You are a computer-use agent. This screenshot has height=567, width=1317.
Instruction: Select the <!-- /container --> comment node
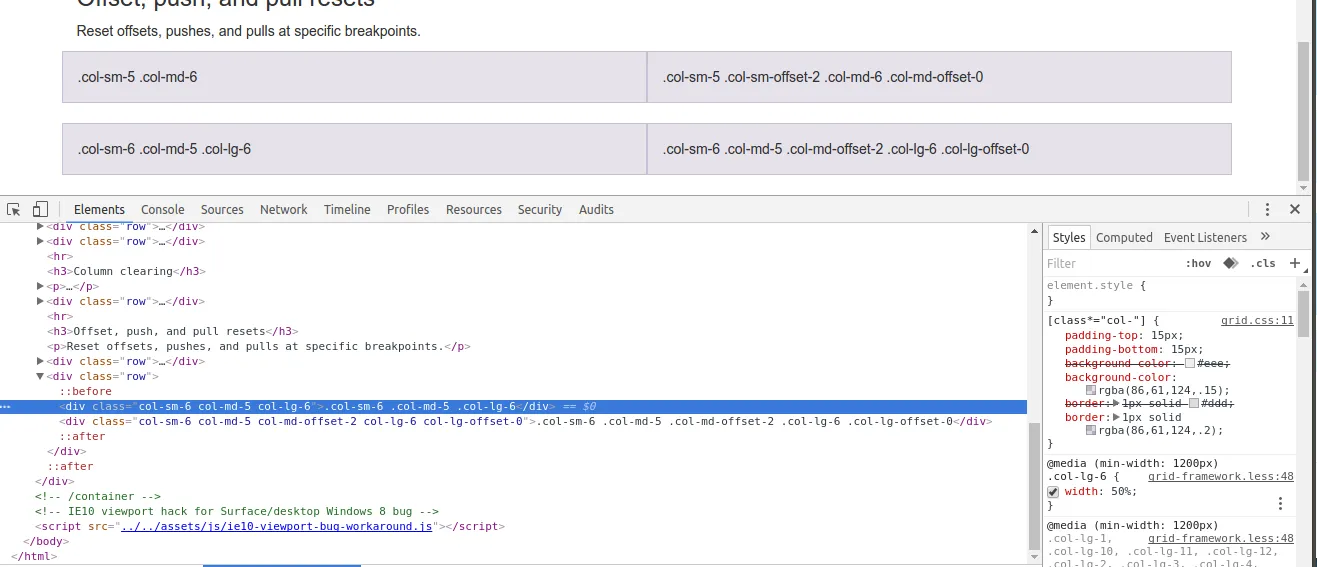click(x=98, y=496)
